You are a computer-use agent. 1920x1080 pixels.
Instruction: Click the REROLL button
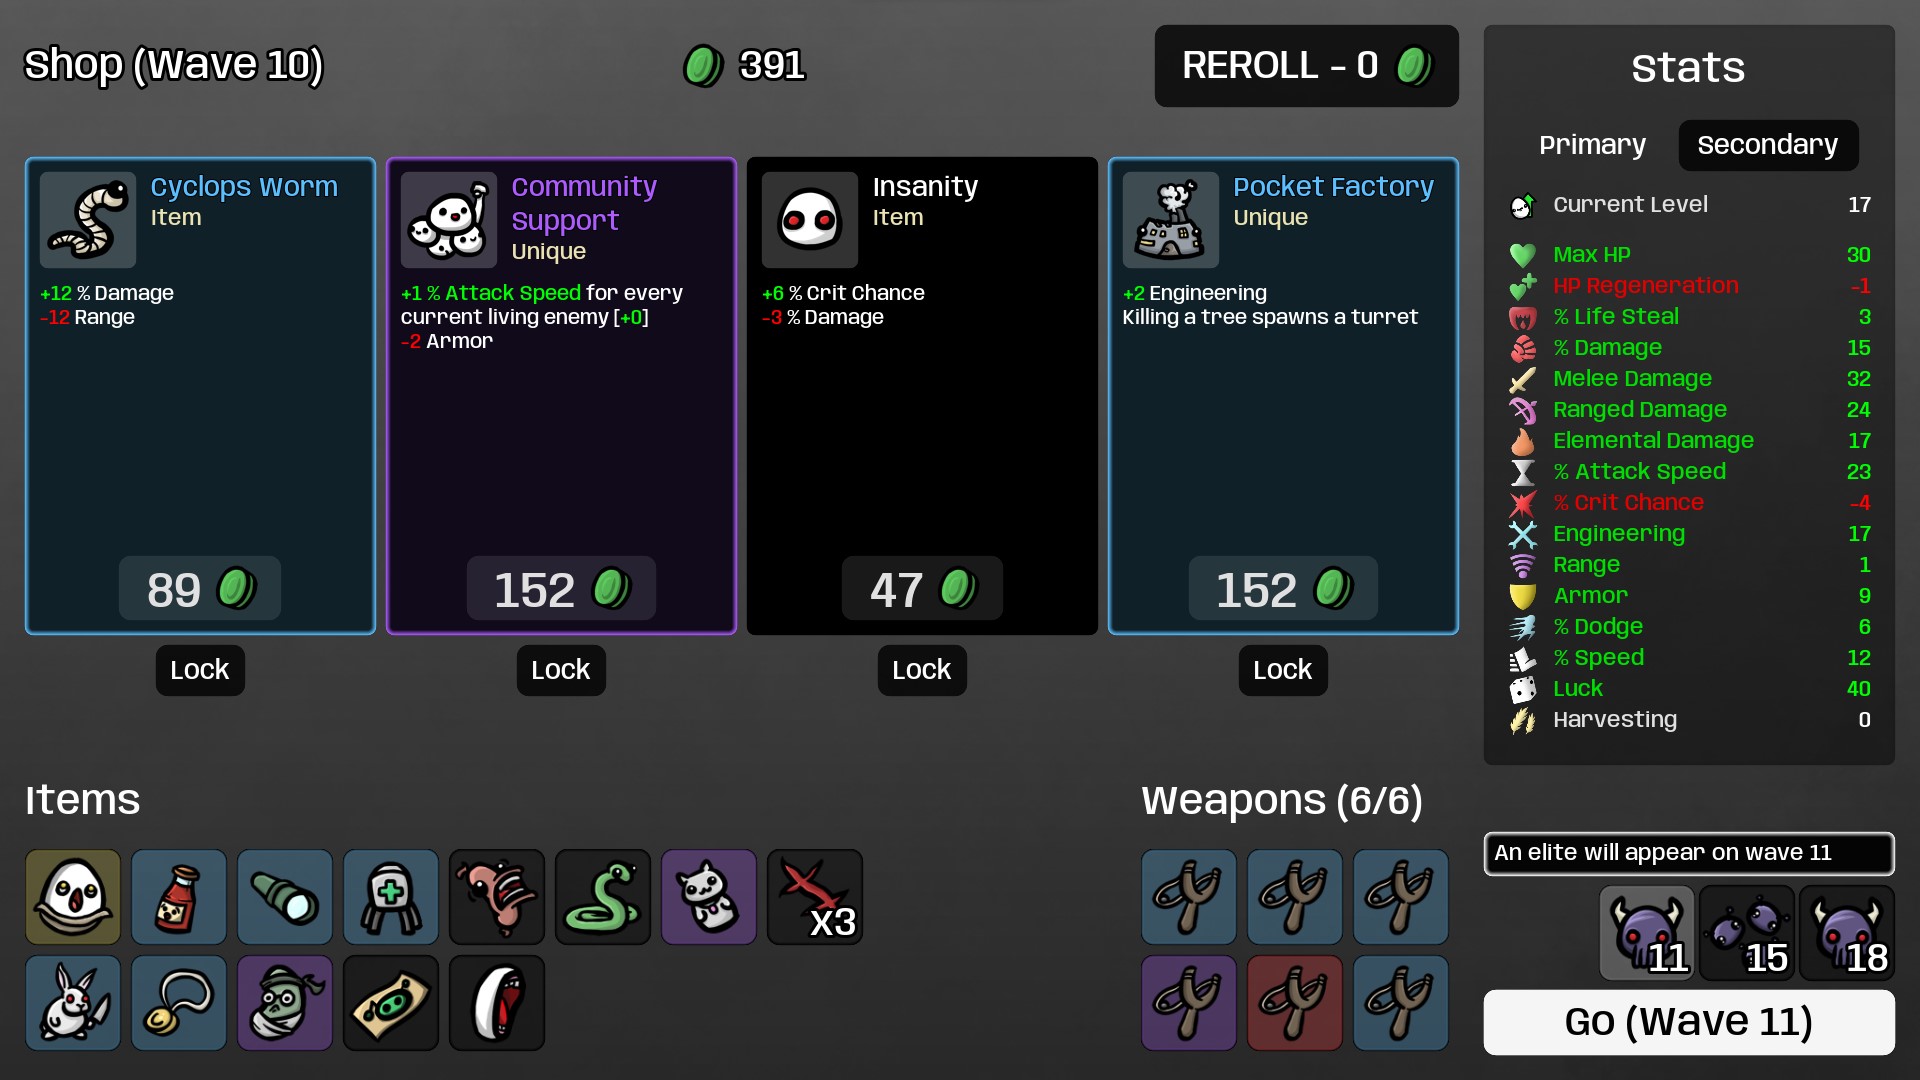click(x=1307, y=66)
